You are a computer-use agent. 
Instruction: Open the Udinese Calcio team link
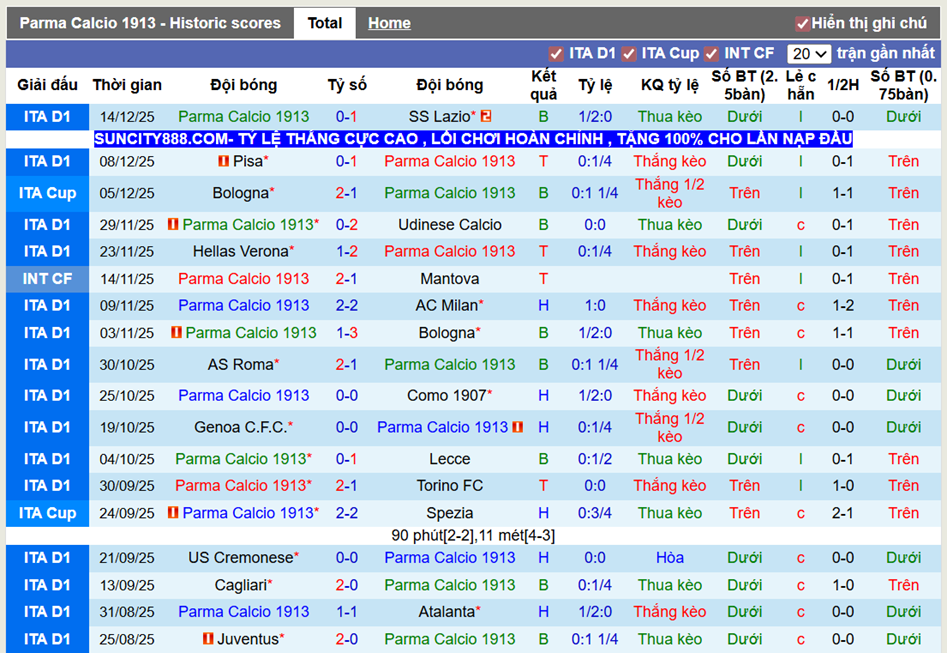pyautogui.click(x=450, y=225)
